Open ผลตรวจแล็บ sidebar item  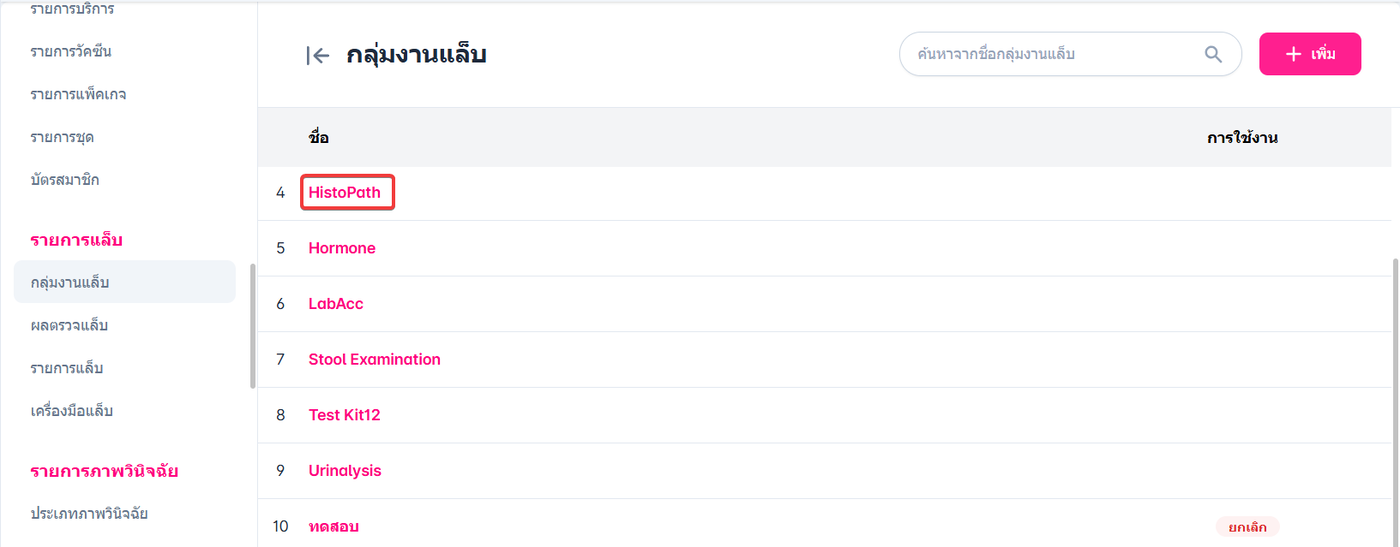(x=69, y=326)
